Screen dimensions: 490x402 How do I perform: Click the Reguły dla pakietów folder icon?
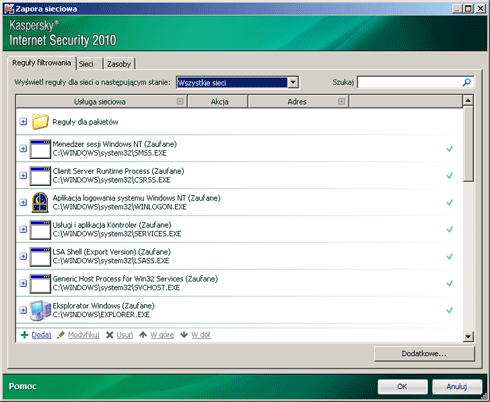pyautogui.click(x=40, y=122)
